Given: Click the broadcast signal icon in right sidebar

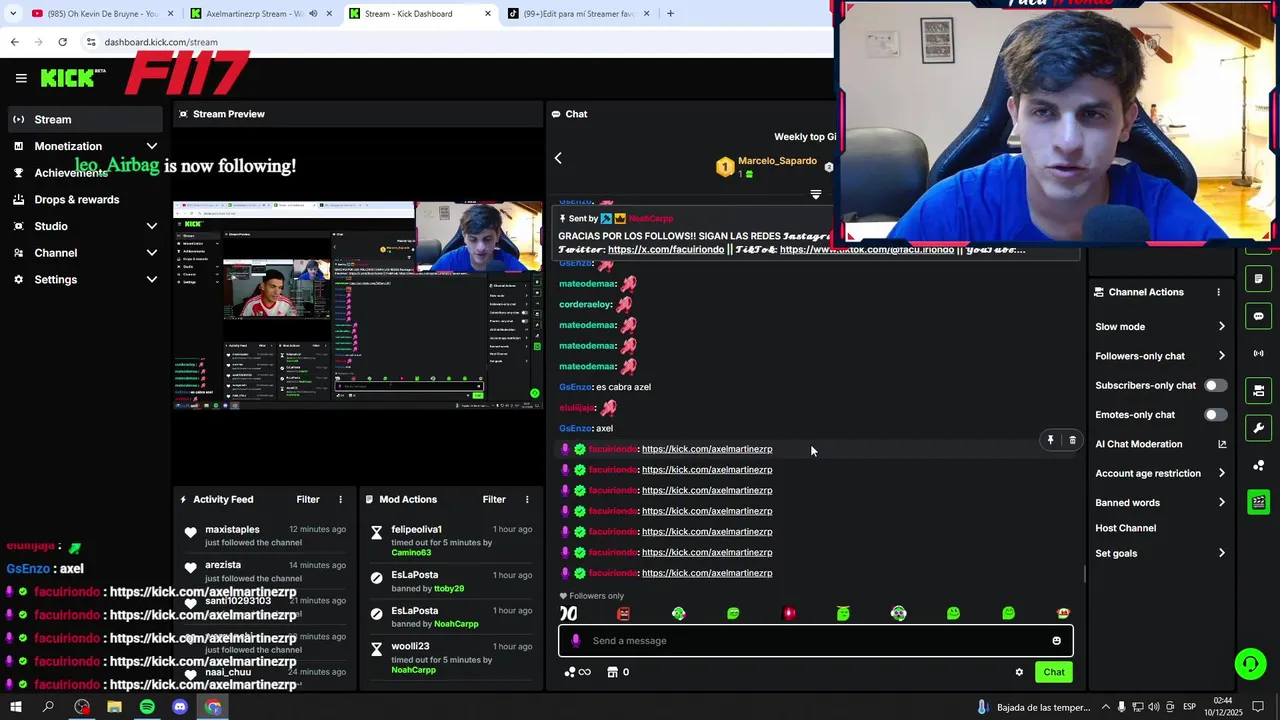Looking at the screenshot, I should (1258, 353).
